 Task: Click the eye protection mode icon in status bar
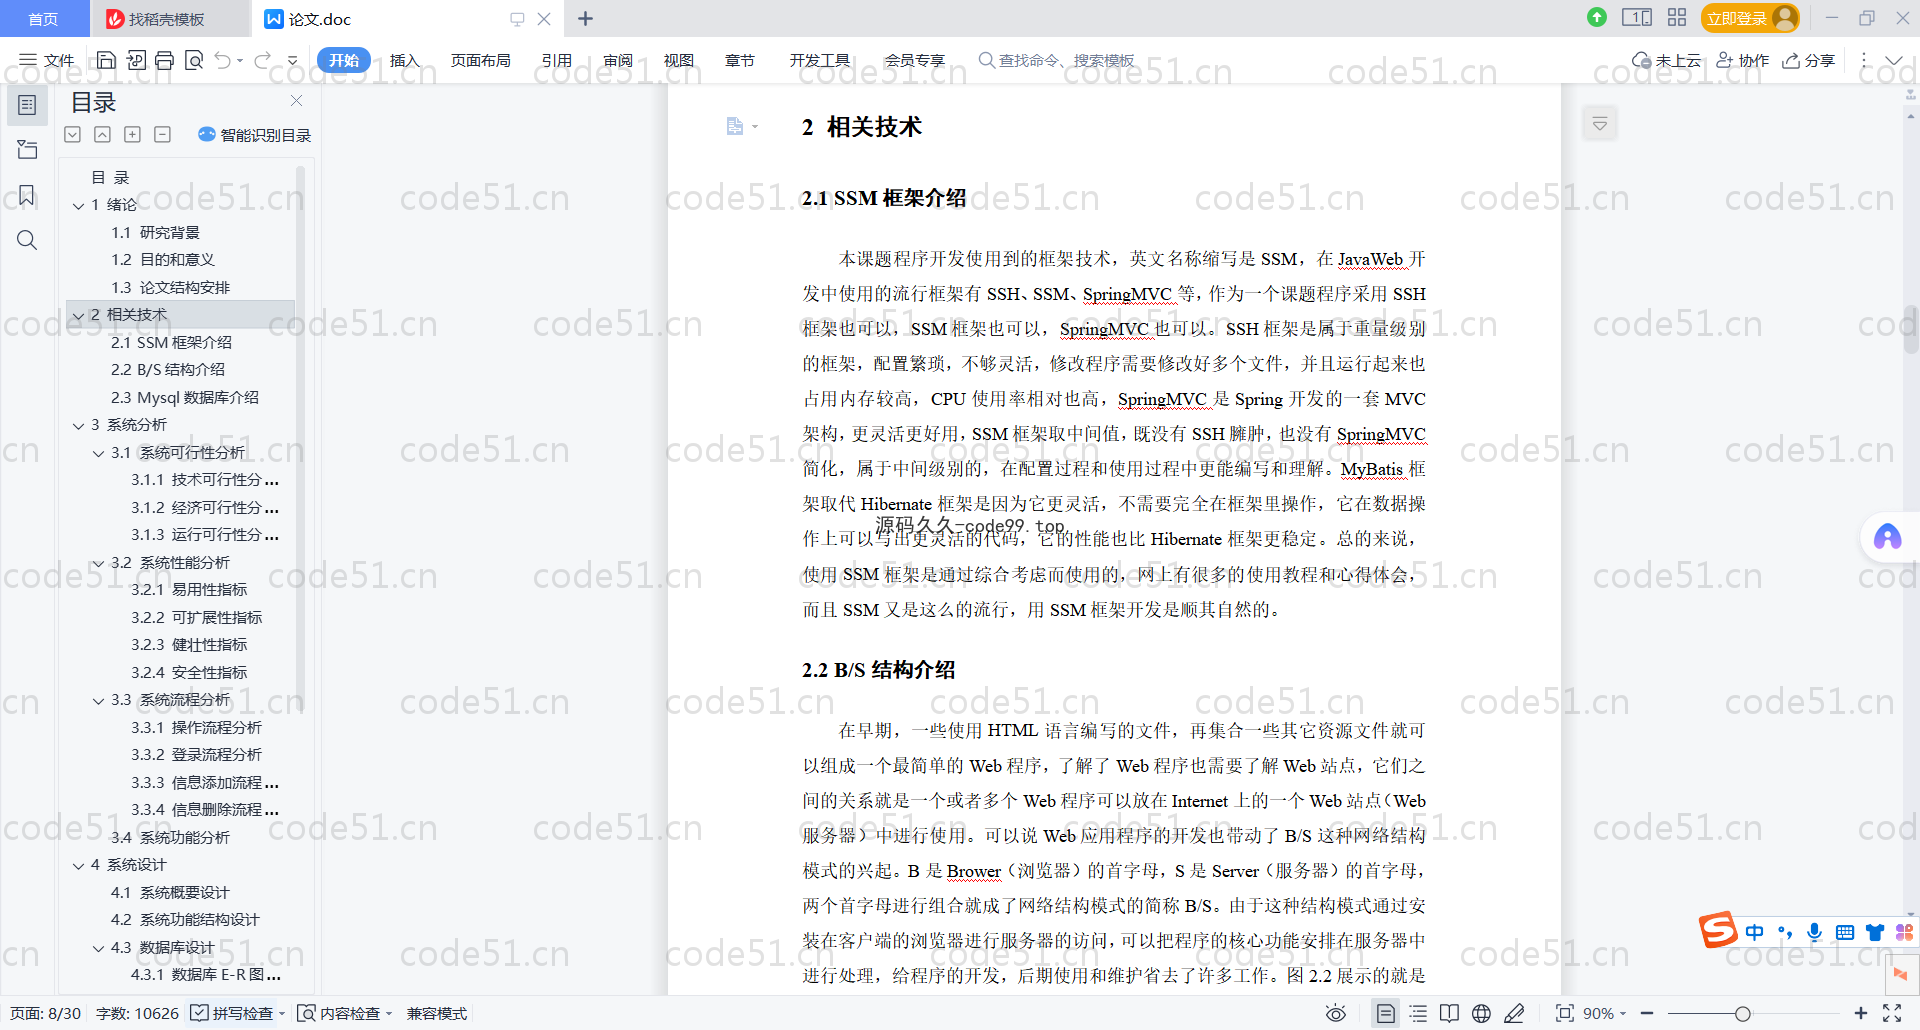point(1335,1013)
